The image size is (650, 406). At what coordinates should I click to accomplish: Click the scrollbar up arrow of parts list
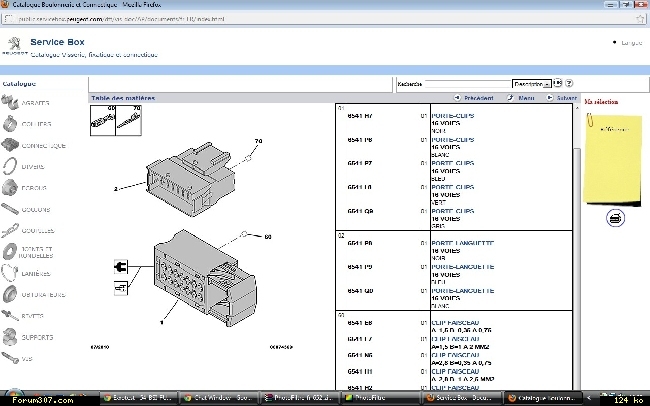(577, 108)
